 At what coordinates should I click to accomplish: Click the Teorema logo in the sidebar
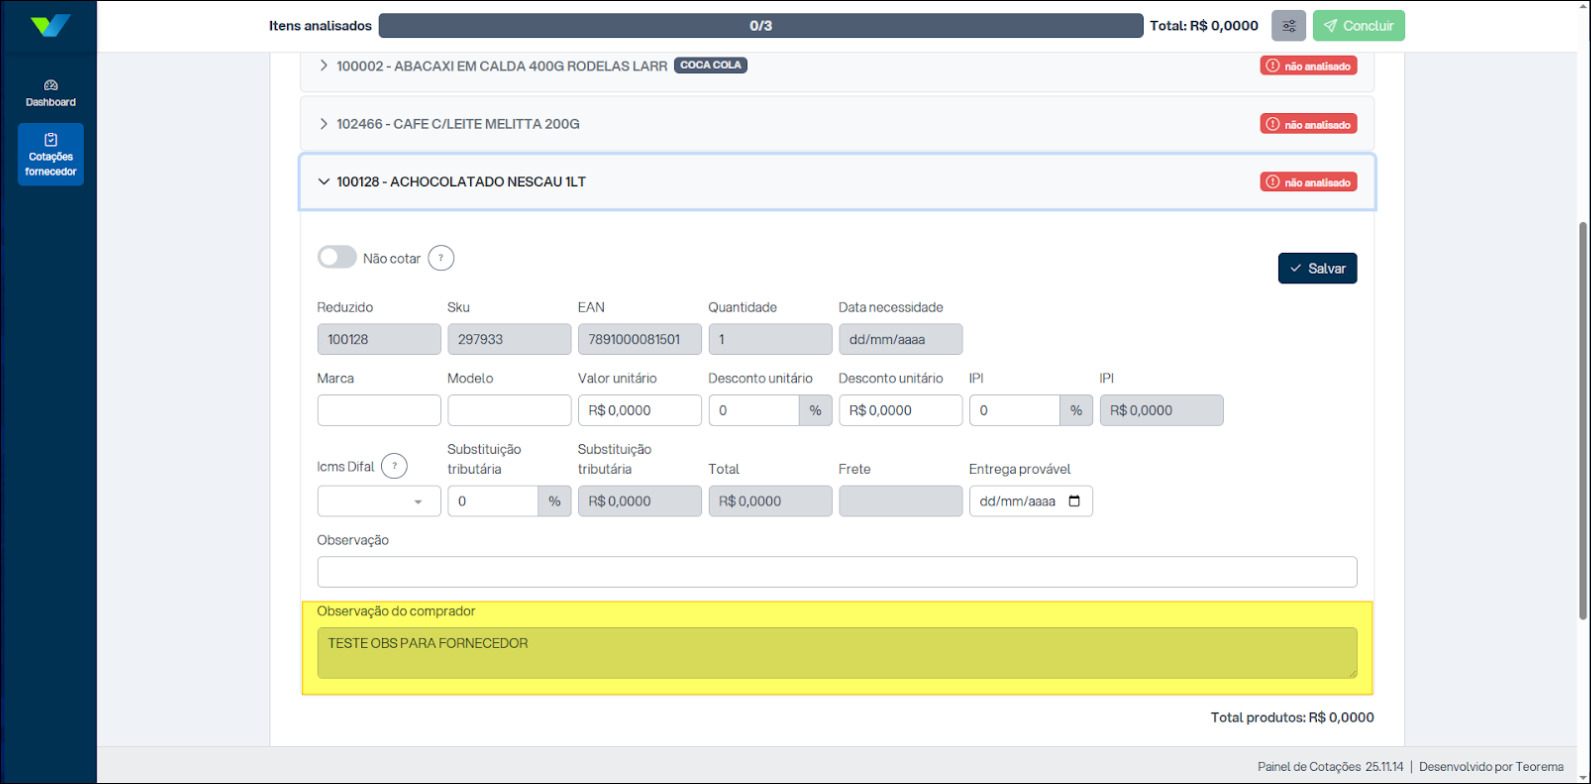49,26
